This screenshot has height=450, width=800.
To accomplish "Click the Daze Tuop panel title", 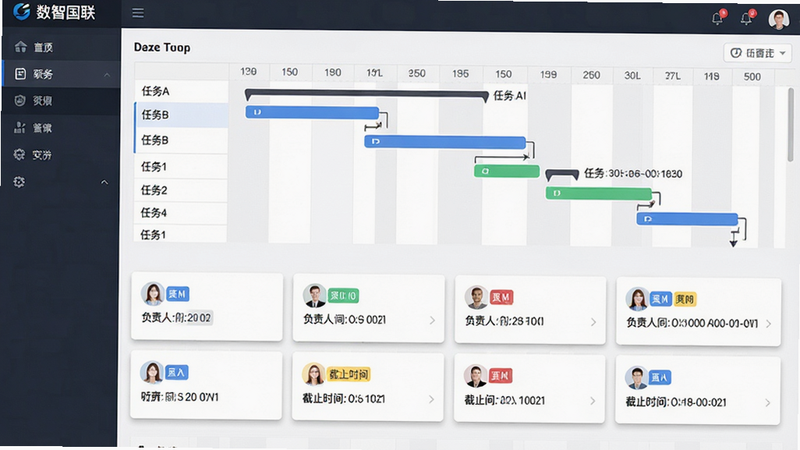I will [162, 47].
